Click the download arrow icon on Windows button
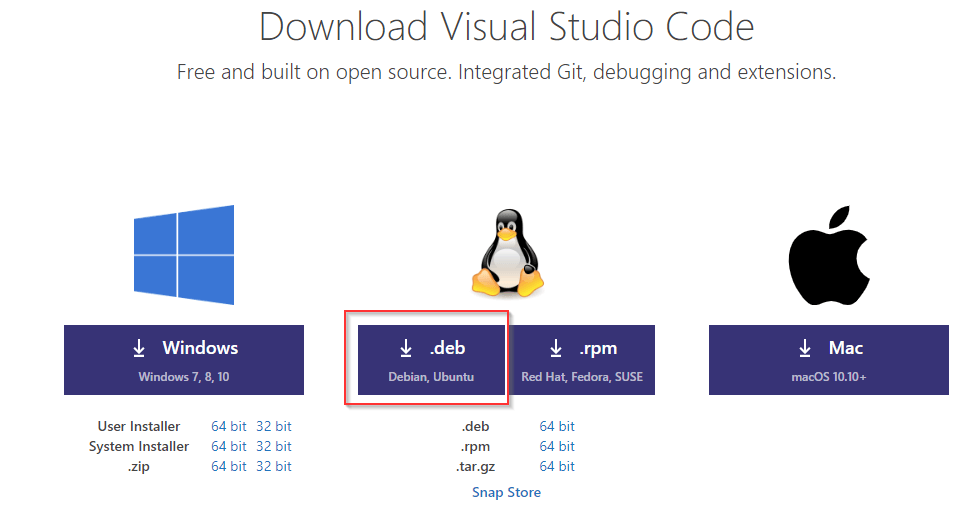970x510 pixels. pyautogui.click(x=139, y=348)
